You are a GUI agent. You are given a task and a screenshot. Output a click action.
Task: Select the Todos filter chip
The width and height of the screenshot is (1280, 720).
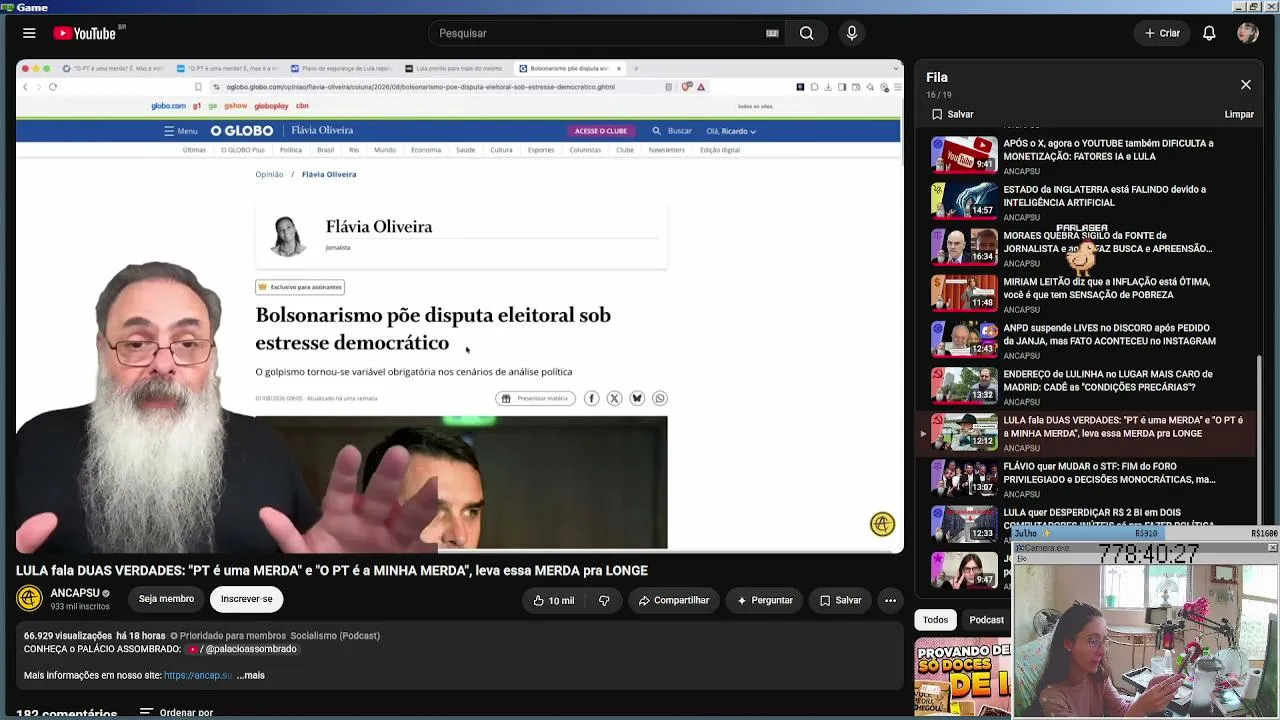click(935, 620)
